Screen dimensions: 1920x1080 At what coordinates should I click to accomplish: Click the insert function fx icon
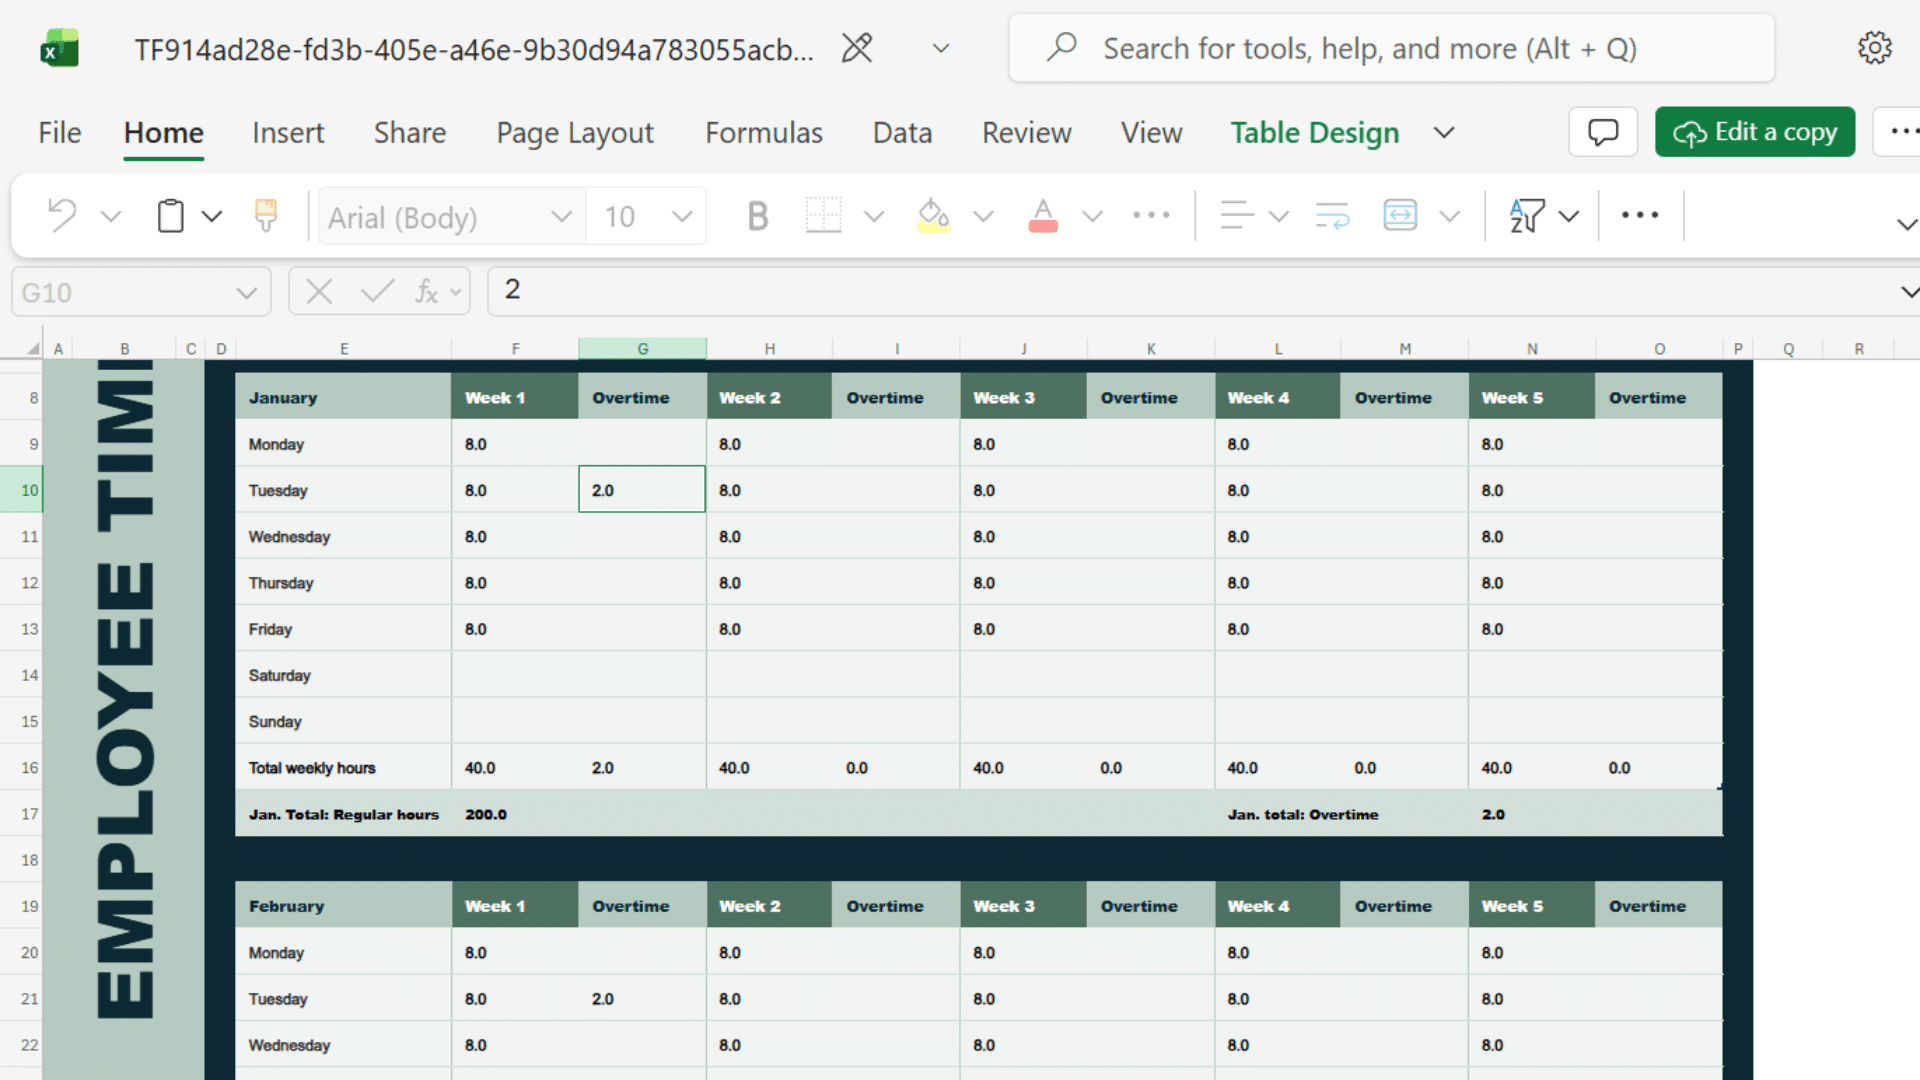(427, 292)
